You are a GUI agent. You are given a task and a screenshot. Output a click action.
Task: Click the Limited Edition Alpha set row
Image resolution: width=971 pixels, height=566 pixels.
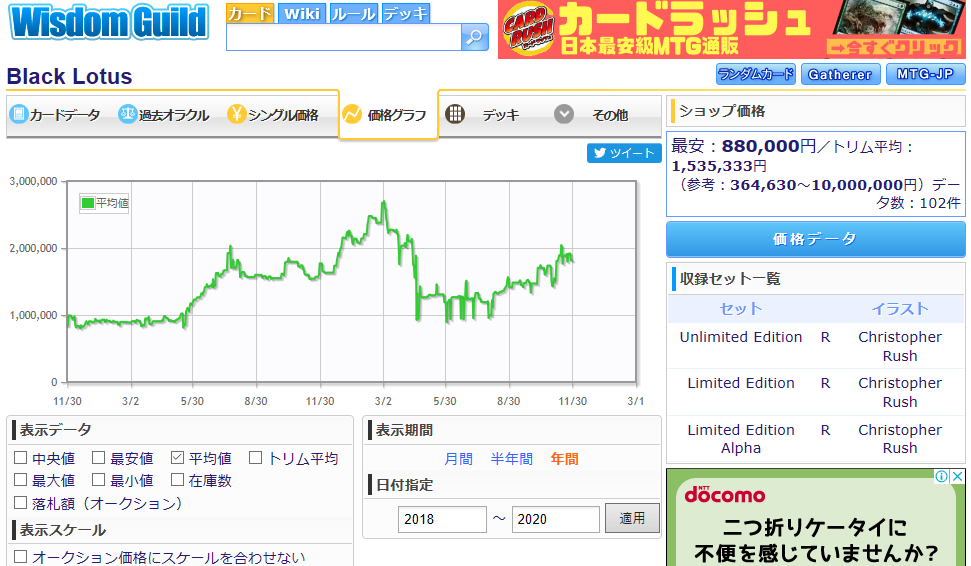[x=816, y=438]
